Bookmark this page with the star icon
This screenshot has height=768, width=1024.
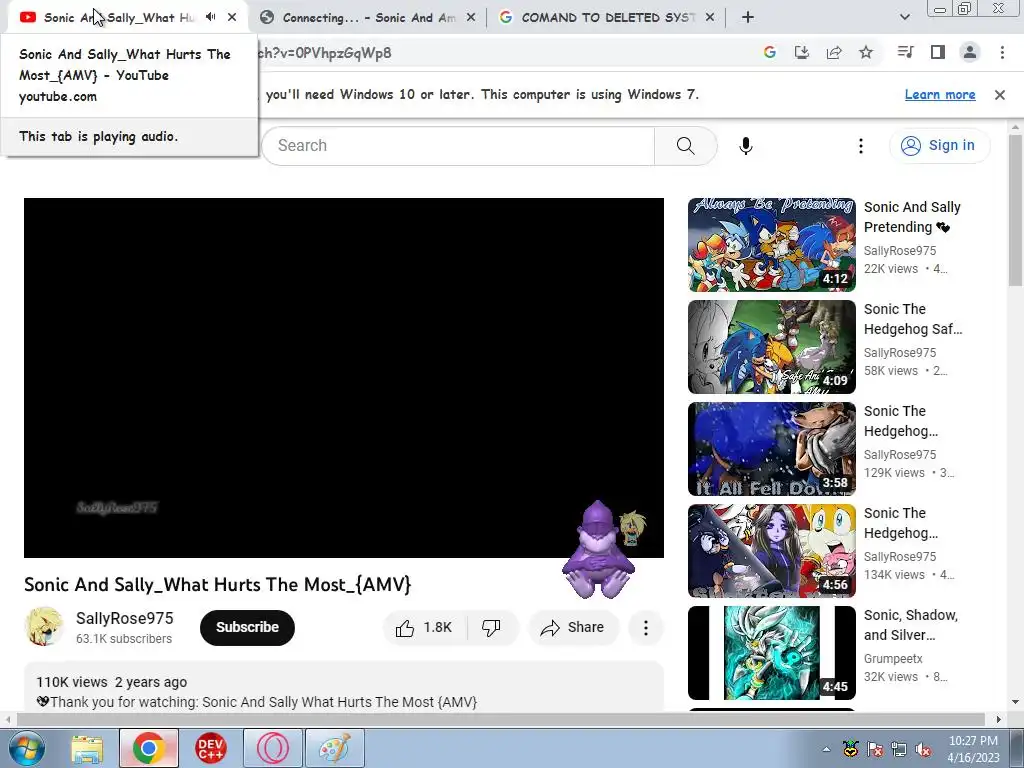[x=866, y=53]
